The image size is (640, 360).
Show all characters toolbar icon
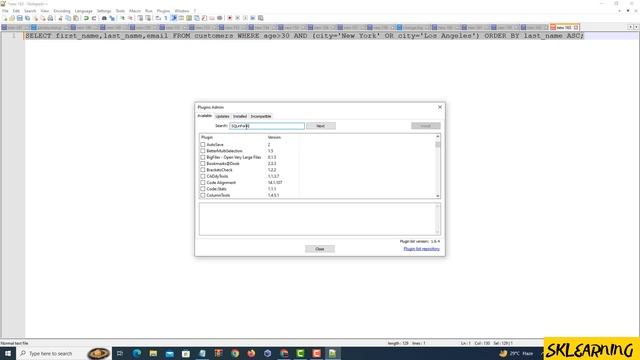click(x=166, y=18)
